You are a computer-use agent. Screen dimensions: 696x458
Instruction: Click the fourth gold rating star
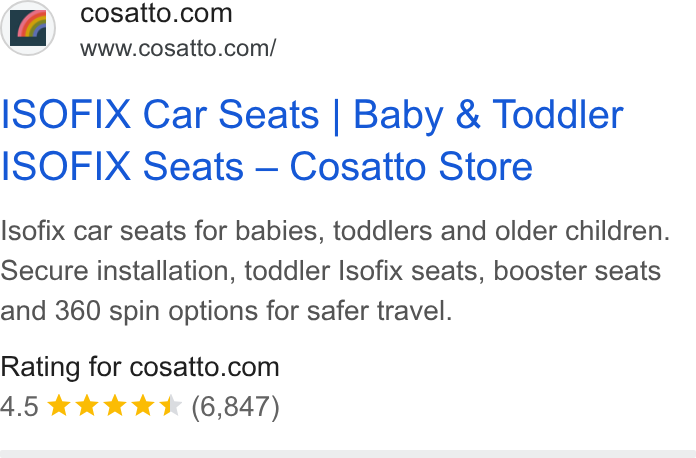click(143, 406)
